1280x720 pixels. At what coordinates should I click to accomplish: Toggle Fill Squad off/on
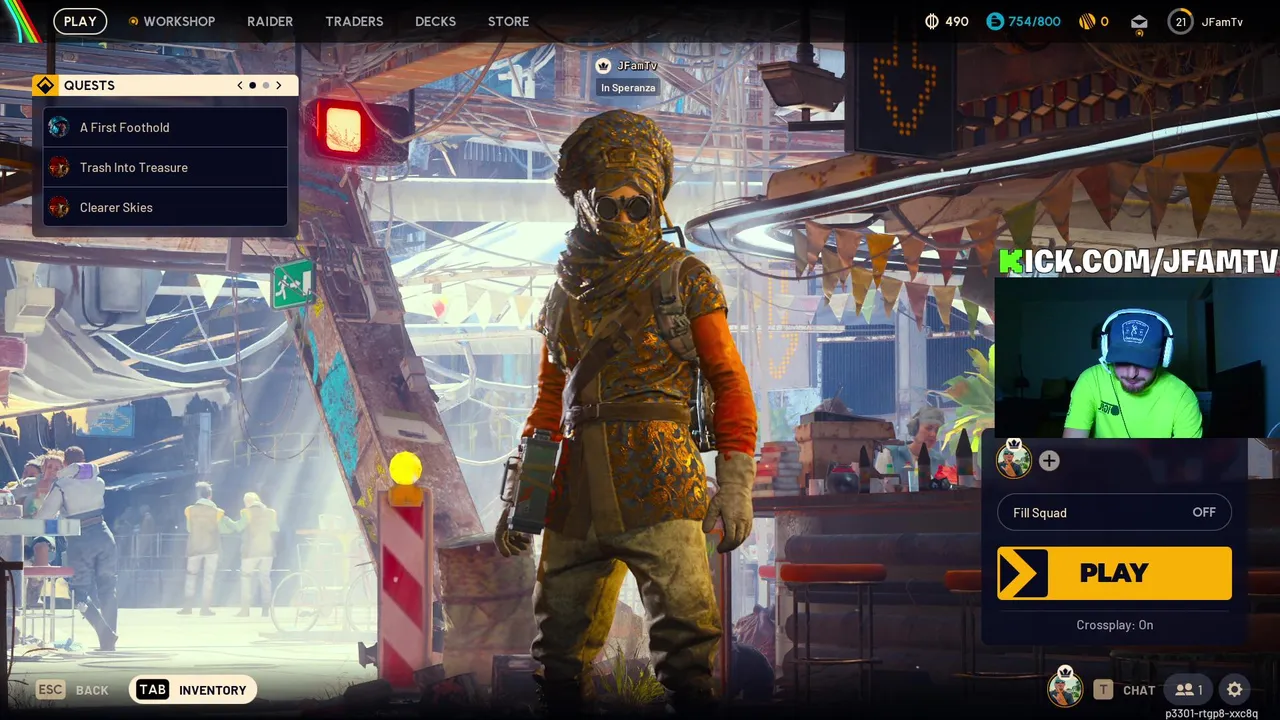tap(1114, 512)
